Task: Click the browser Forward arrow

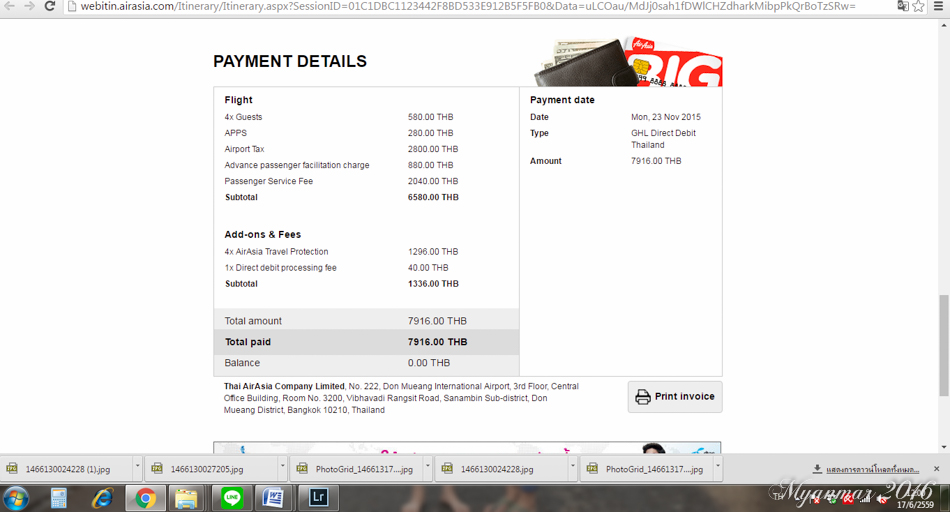Action: [x=29, y=6]
